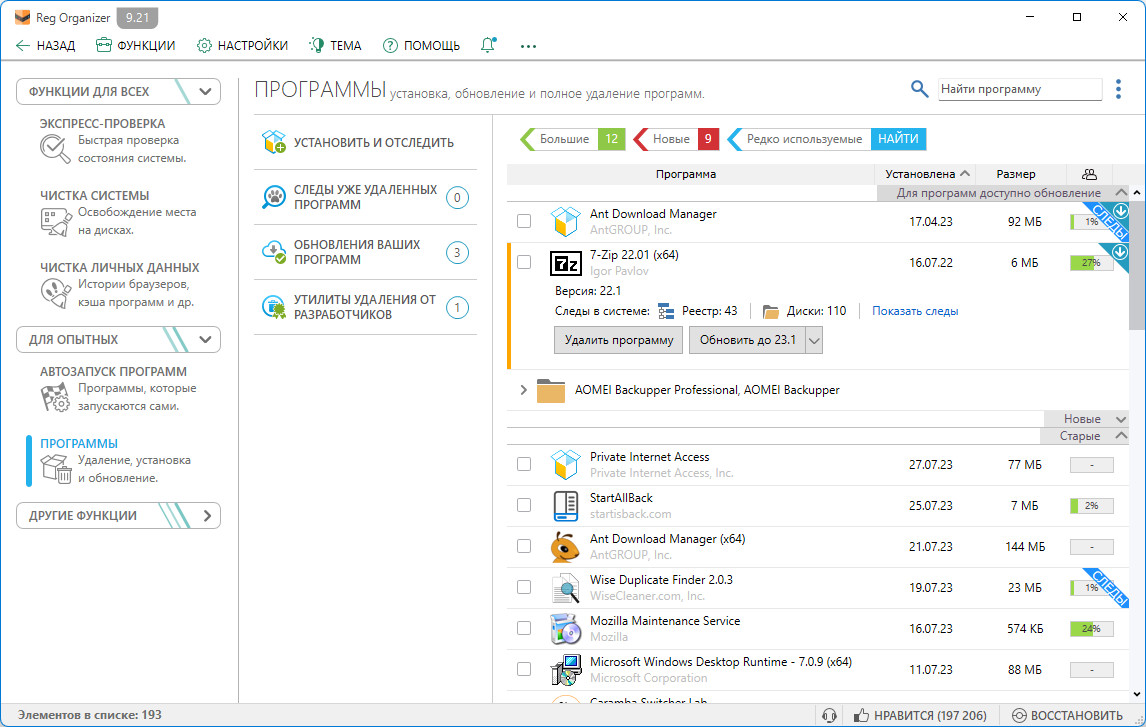Click the НРАВИТСЯ like button

coord(919,715)
